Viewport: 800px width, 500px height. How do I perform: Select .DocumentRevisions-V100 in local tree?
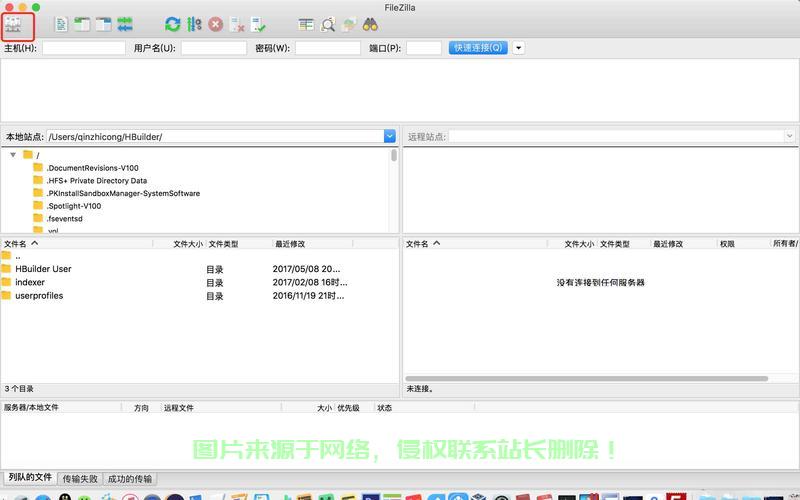[86, 167]
